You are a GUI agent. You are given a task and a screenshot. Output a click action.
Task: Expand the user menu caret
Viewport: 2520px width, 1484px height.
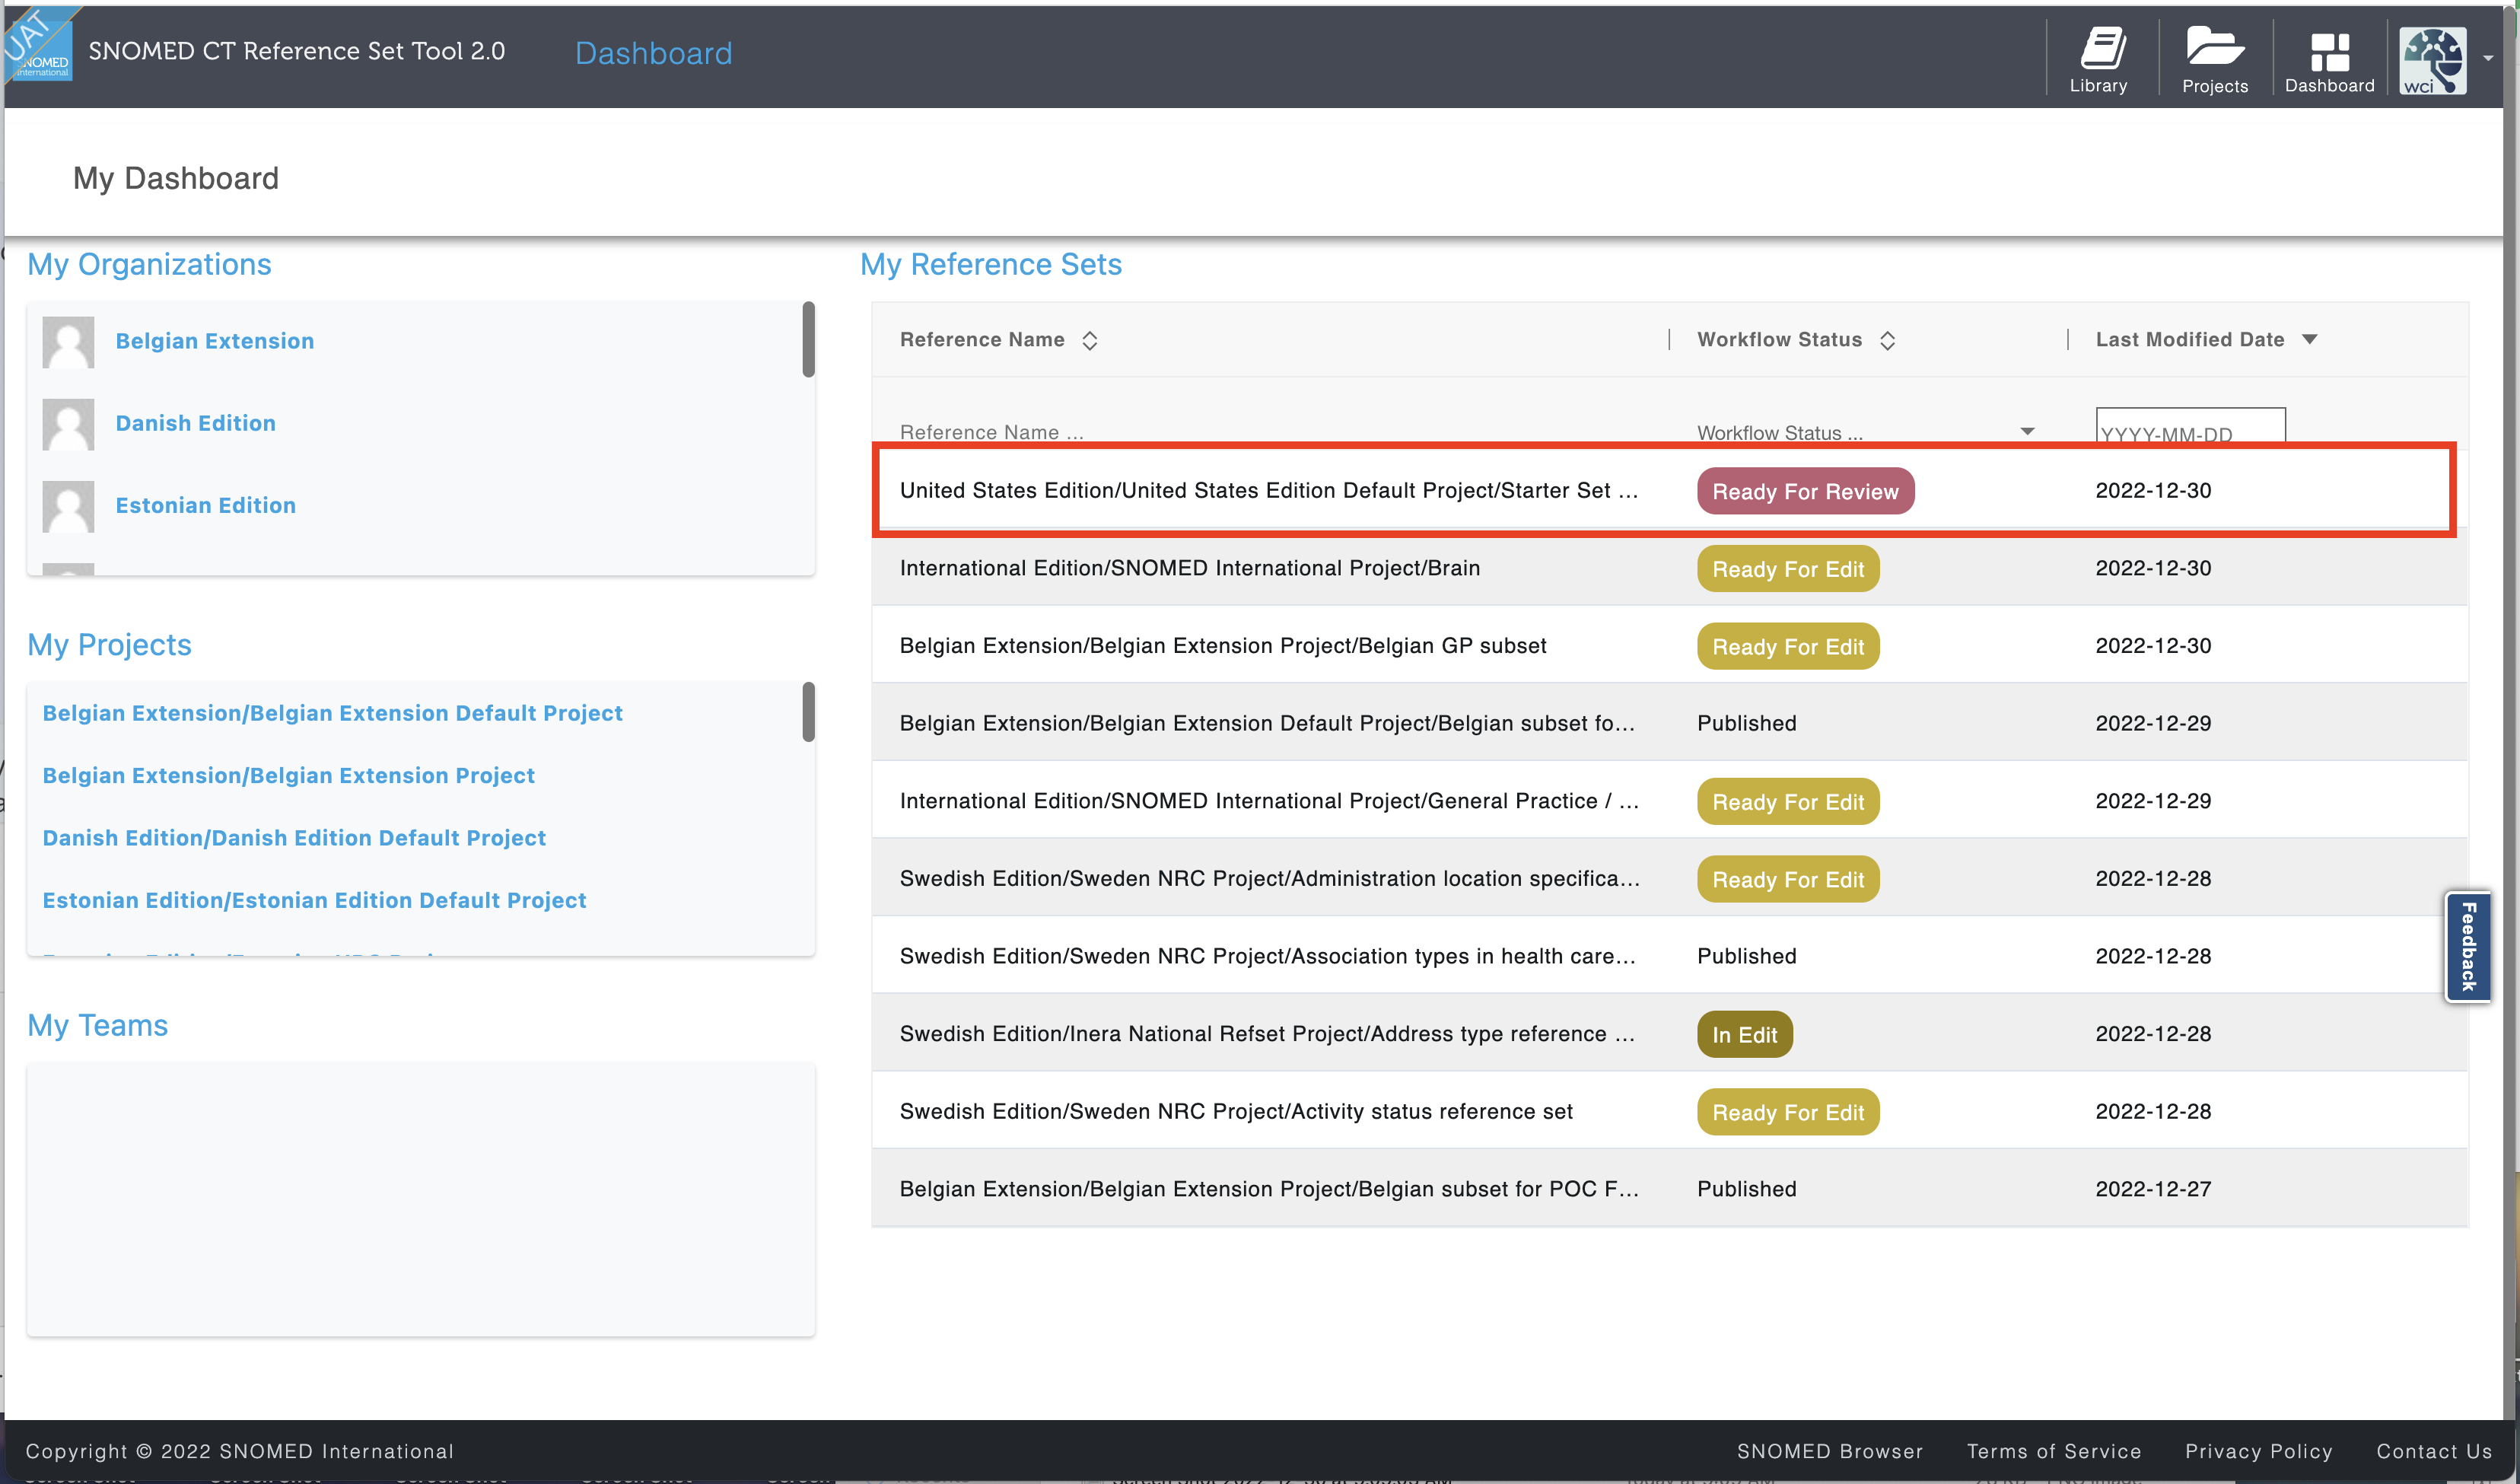tap(2488, 59)
